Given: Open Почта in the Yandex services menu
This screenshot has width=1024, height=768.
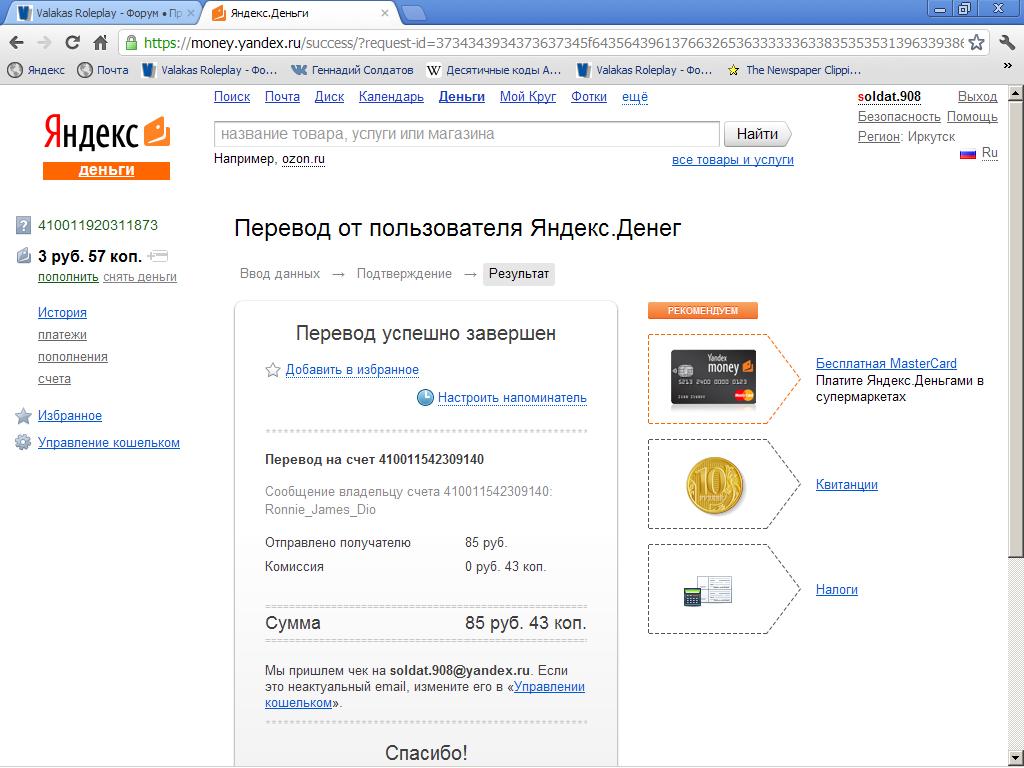Looking at the screenshot, I should click(282, 97).
